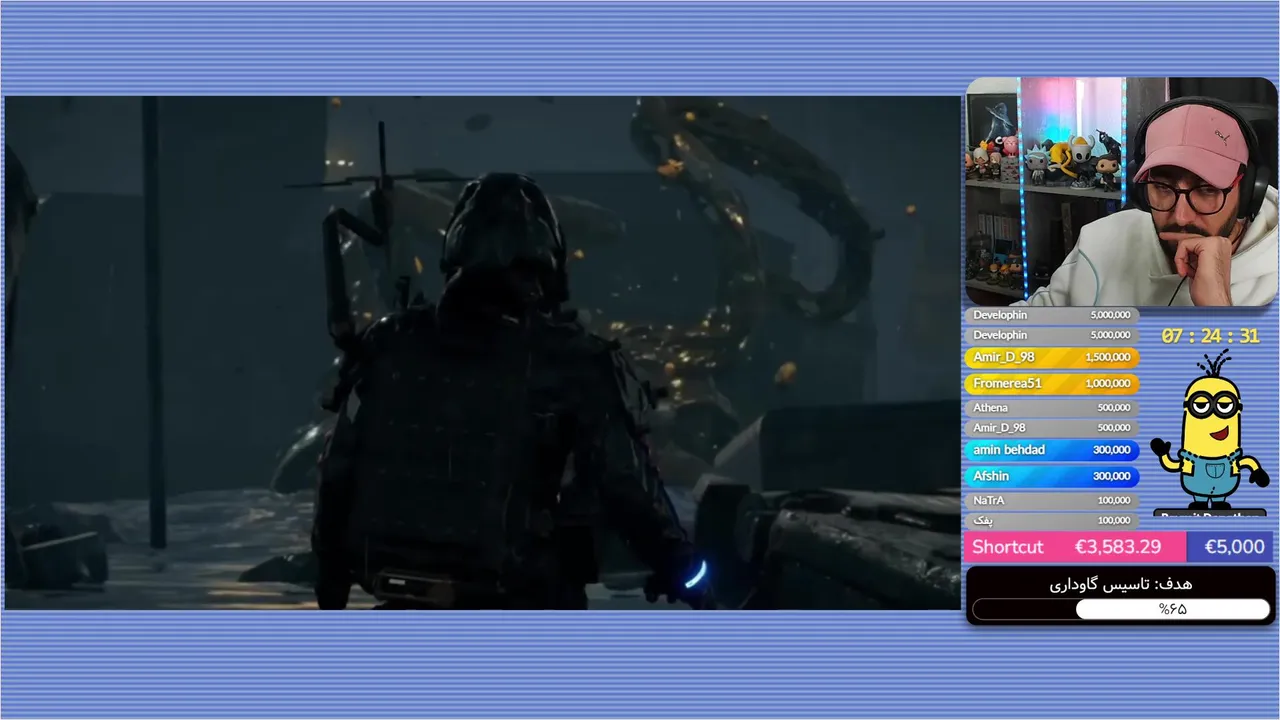Select the Amir_D_98 500,000 donor row
Viewport: 1280px width, 720px height.
coord(1052,427)
